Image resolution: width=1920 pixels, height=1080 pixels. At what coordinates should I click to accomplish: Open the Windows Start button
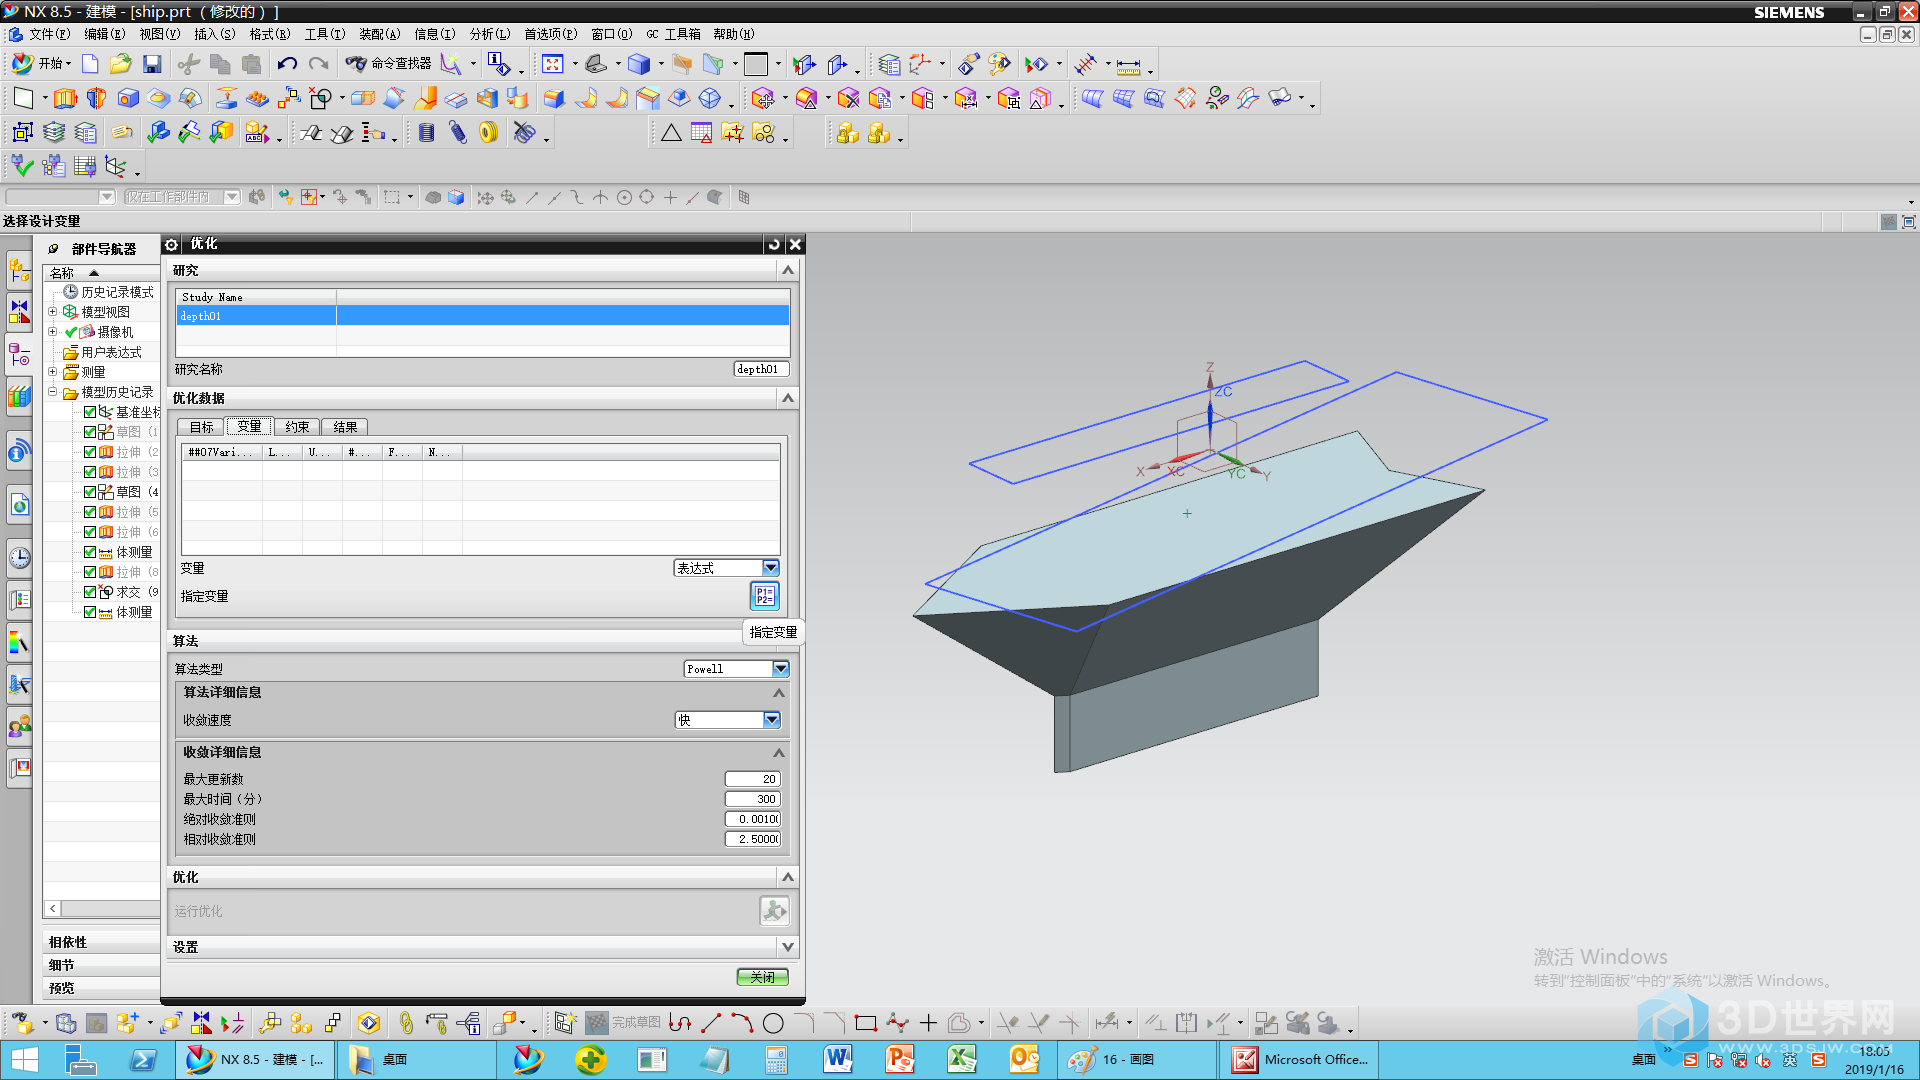click(25, 1059)
